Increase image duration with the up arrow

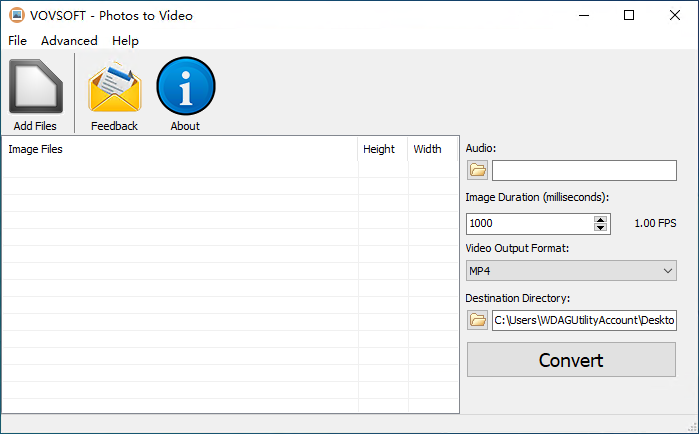pos(600,219)
